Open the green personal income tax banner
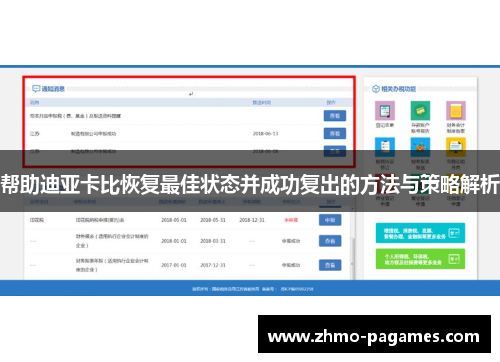500x362 pixels. pos(420,259)
